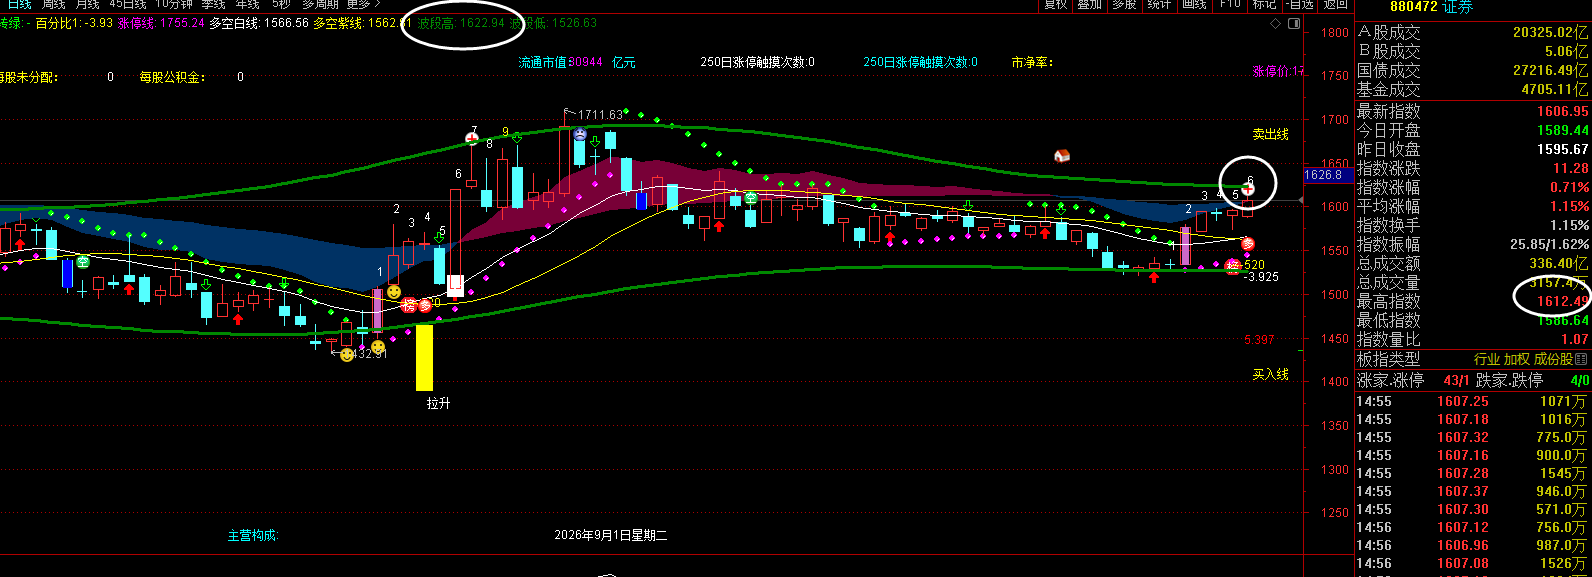Click the red flag marker numbered 7
Viewport: 1592px width, 577px height.
(472, 138)
